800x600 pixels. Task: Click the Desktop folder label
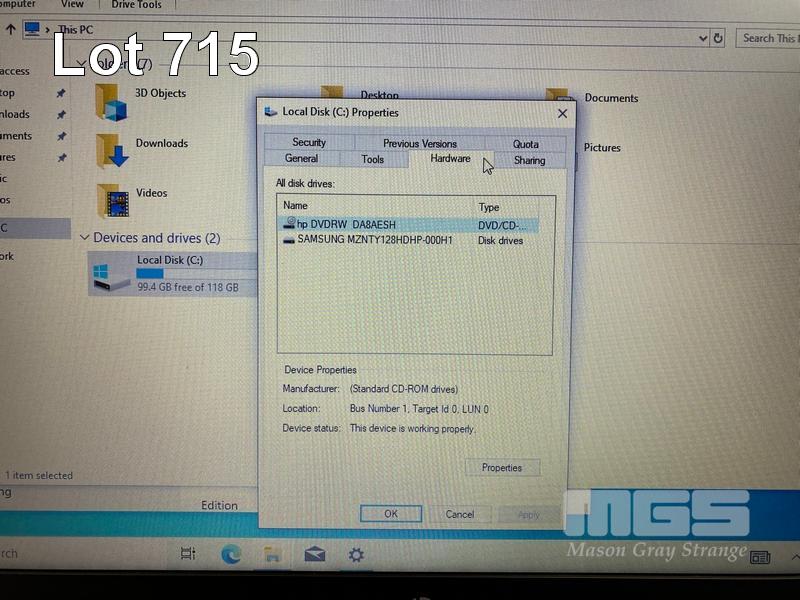380,95
